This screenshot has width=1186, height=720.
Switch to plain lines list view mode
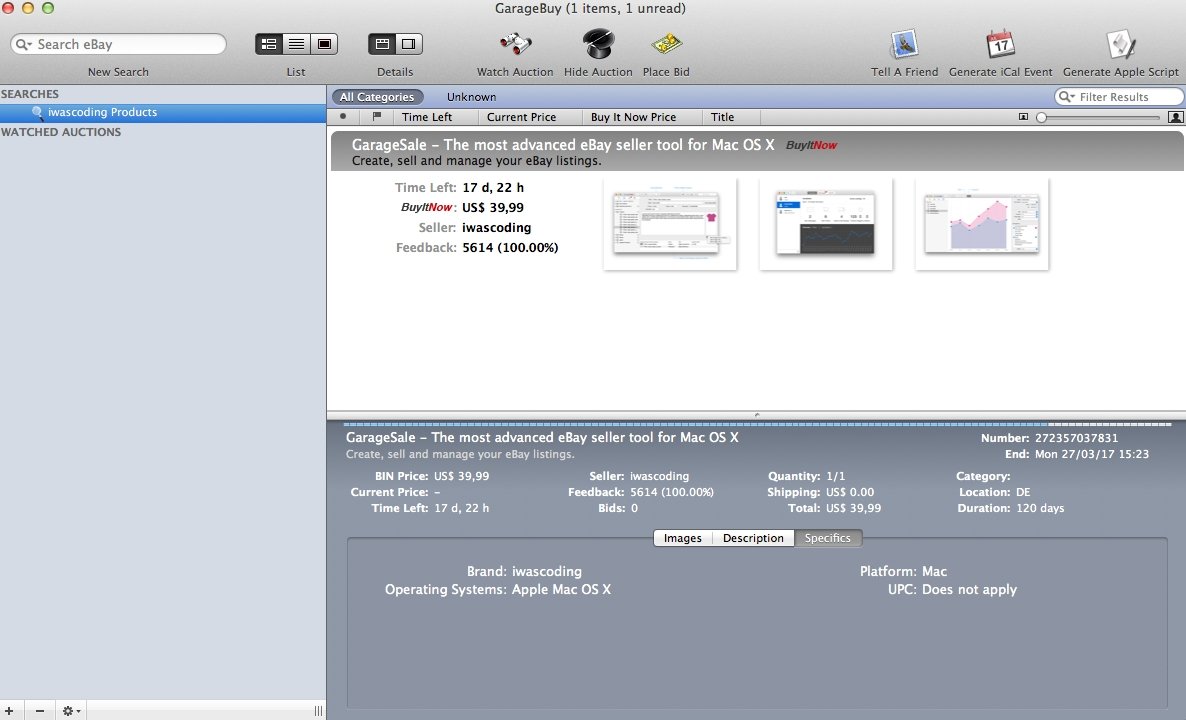(x=296, y=44)
